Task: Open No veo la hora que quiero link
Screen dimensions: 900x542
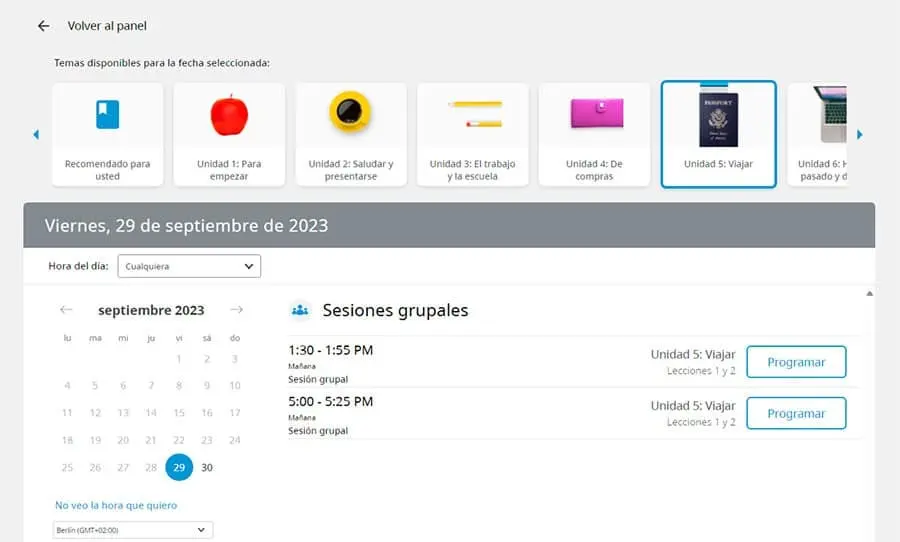Action: (116, 505)
